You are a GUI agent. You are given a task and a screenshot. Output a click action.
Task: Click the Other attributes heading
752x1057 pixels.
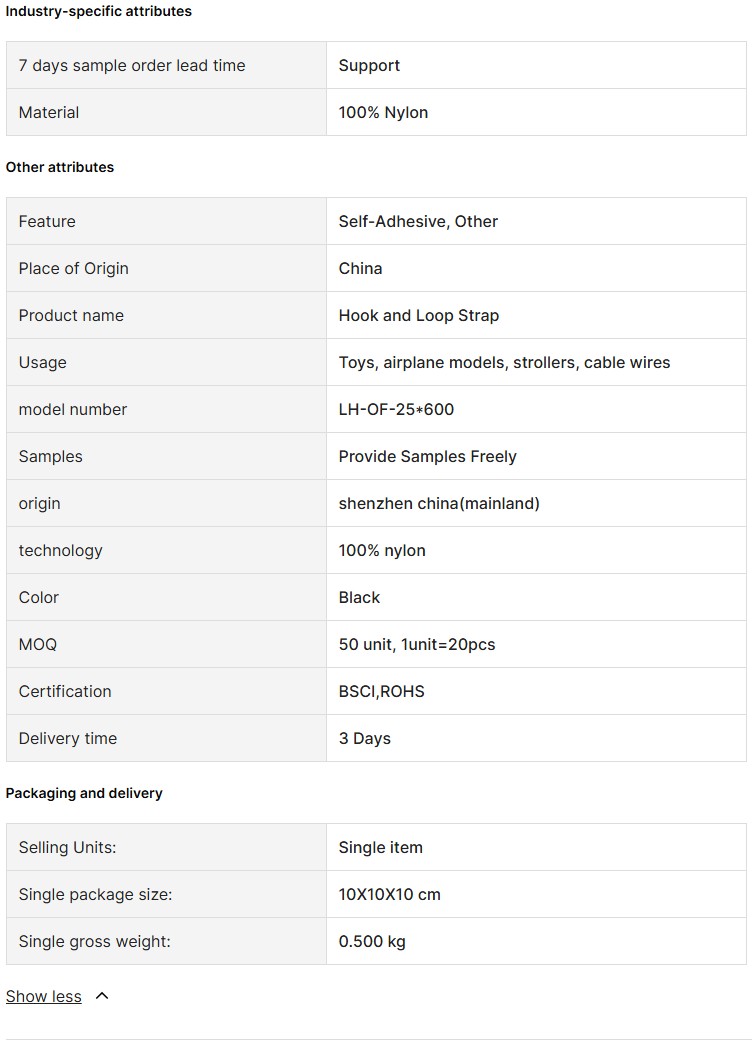(59, 167)
